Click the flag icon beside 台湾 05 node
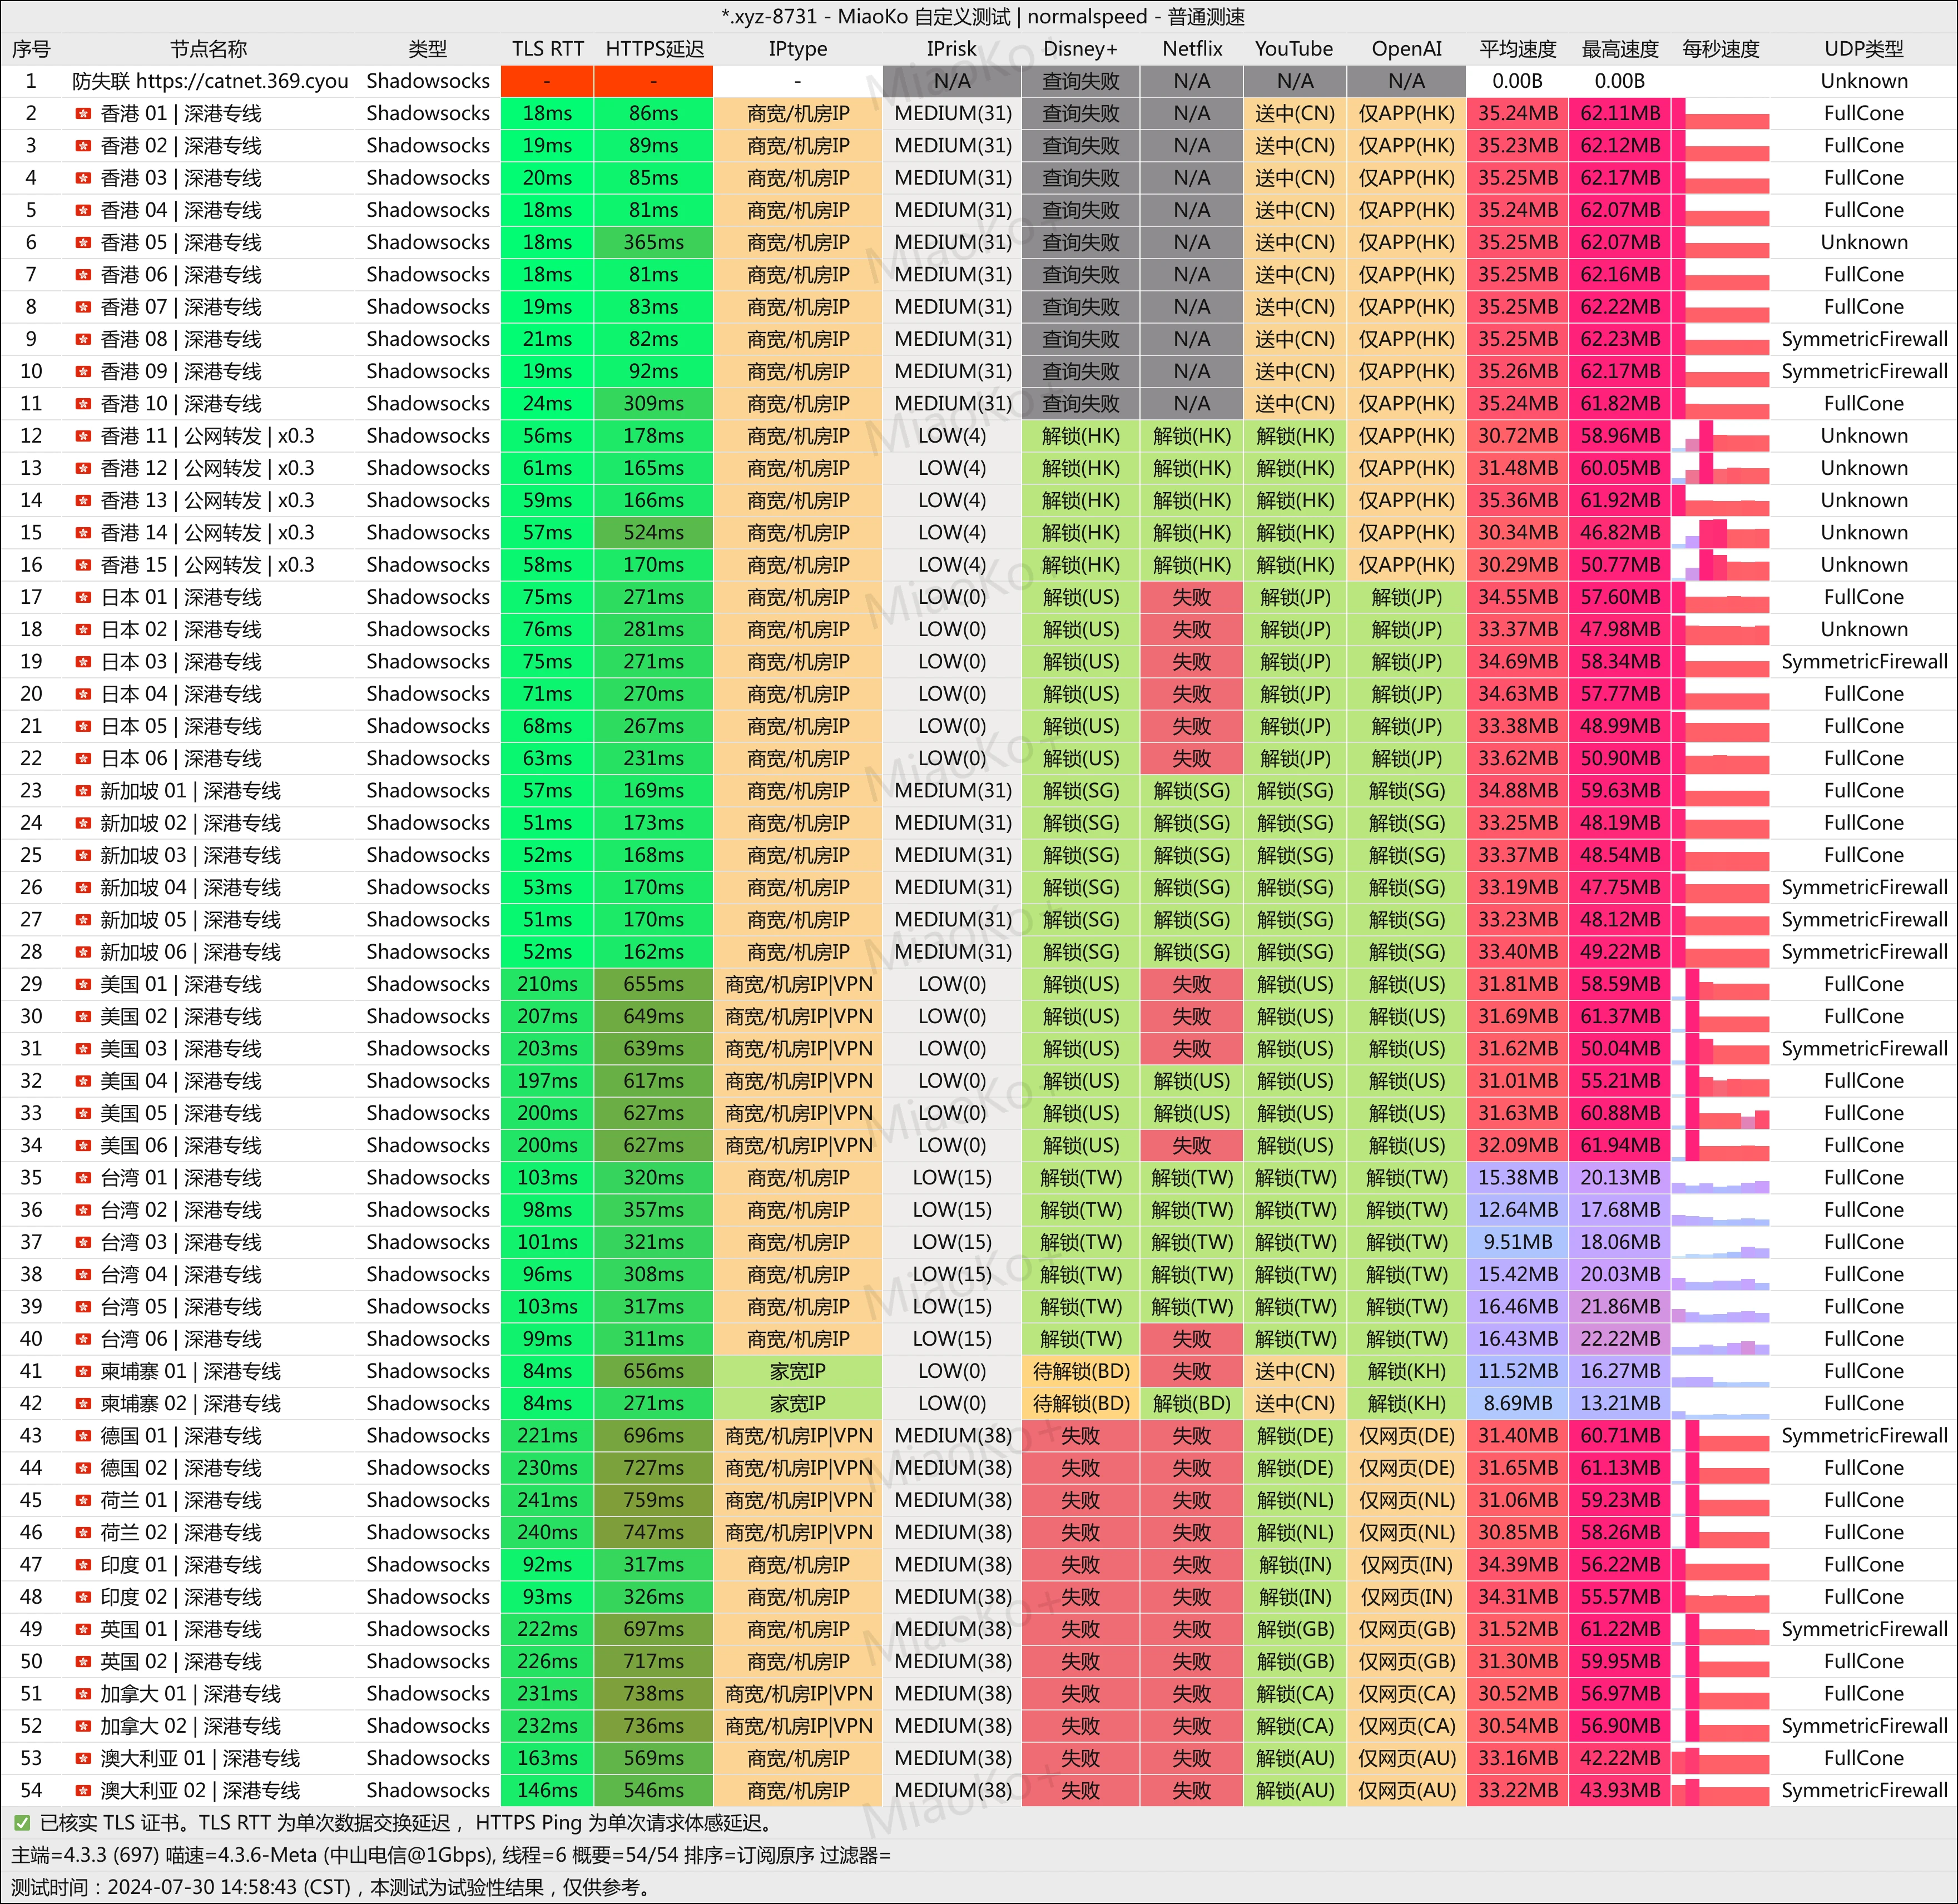Screen dimensions: 1958x1904 83,1308
